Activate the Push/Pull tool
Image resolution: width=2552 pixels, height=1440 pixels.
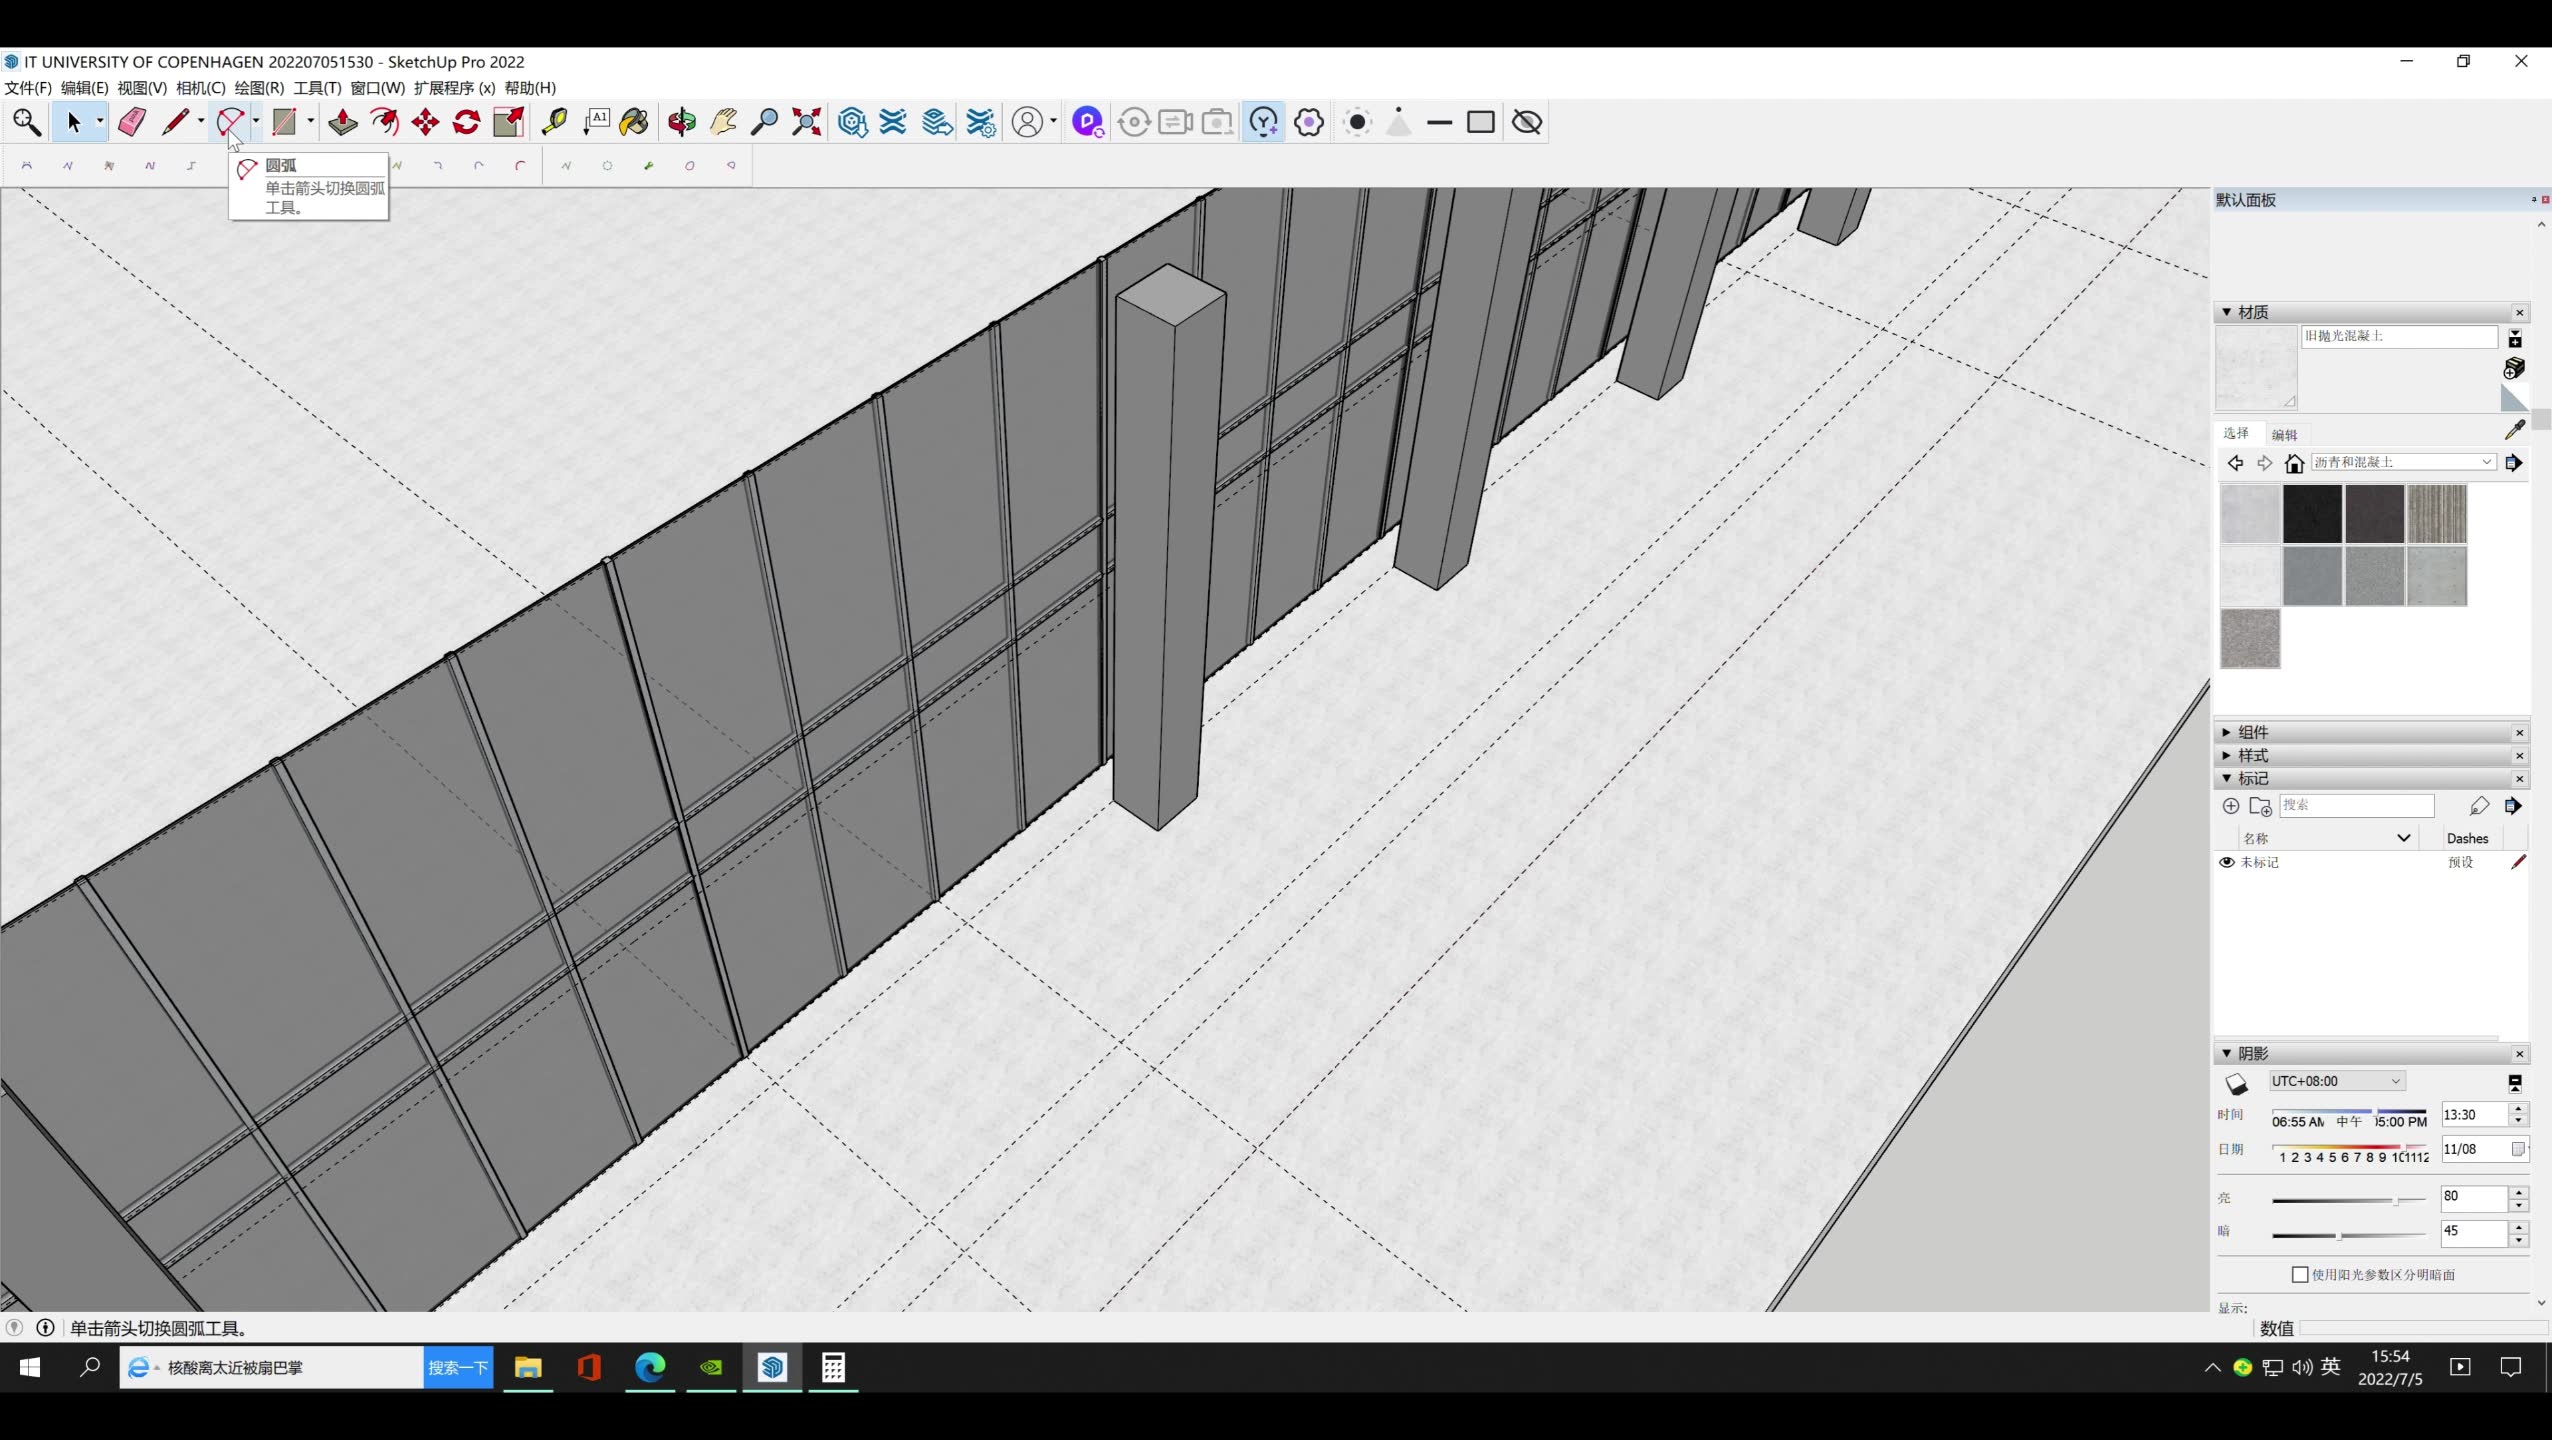click(x=343, y=122)
